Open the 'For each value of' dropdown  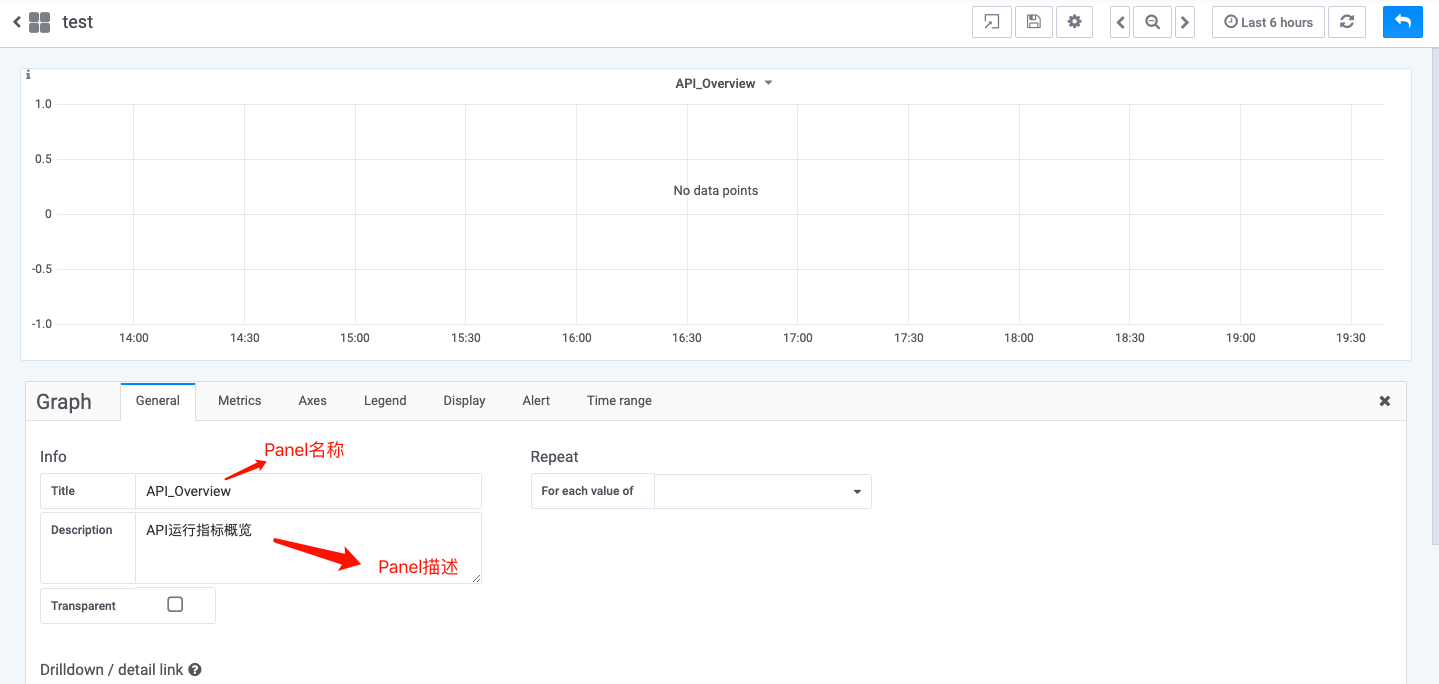[x=762, y=491]
